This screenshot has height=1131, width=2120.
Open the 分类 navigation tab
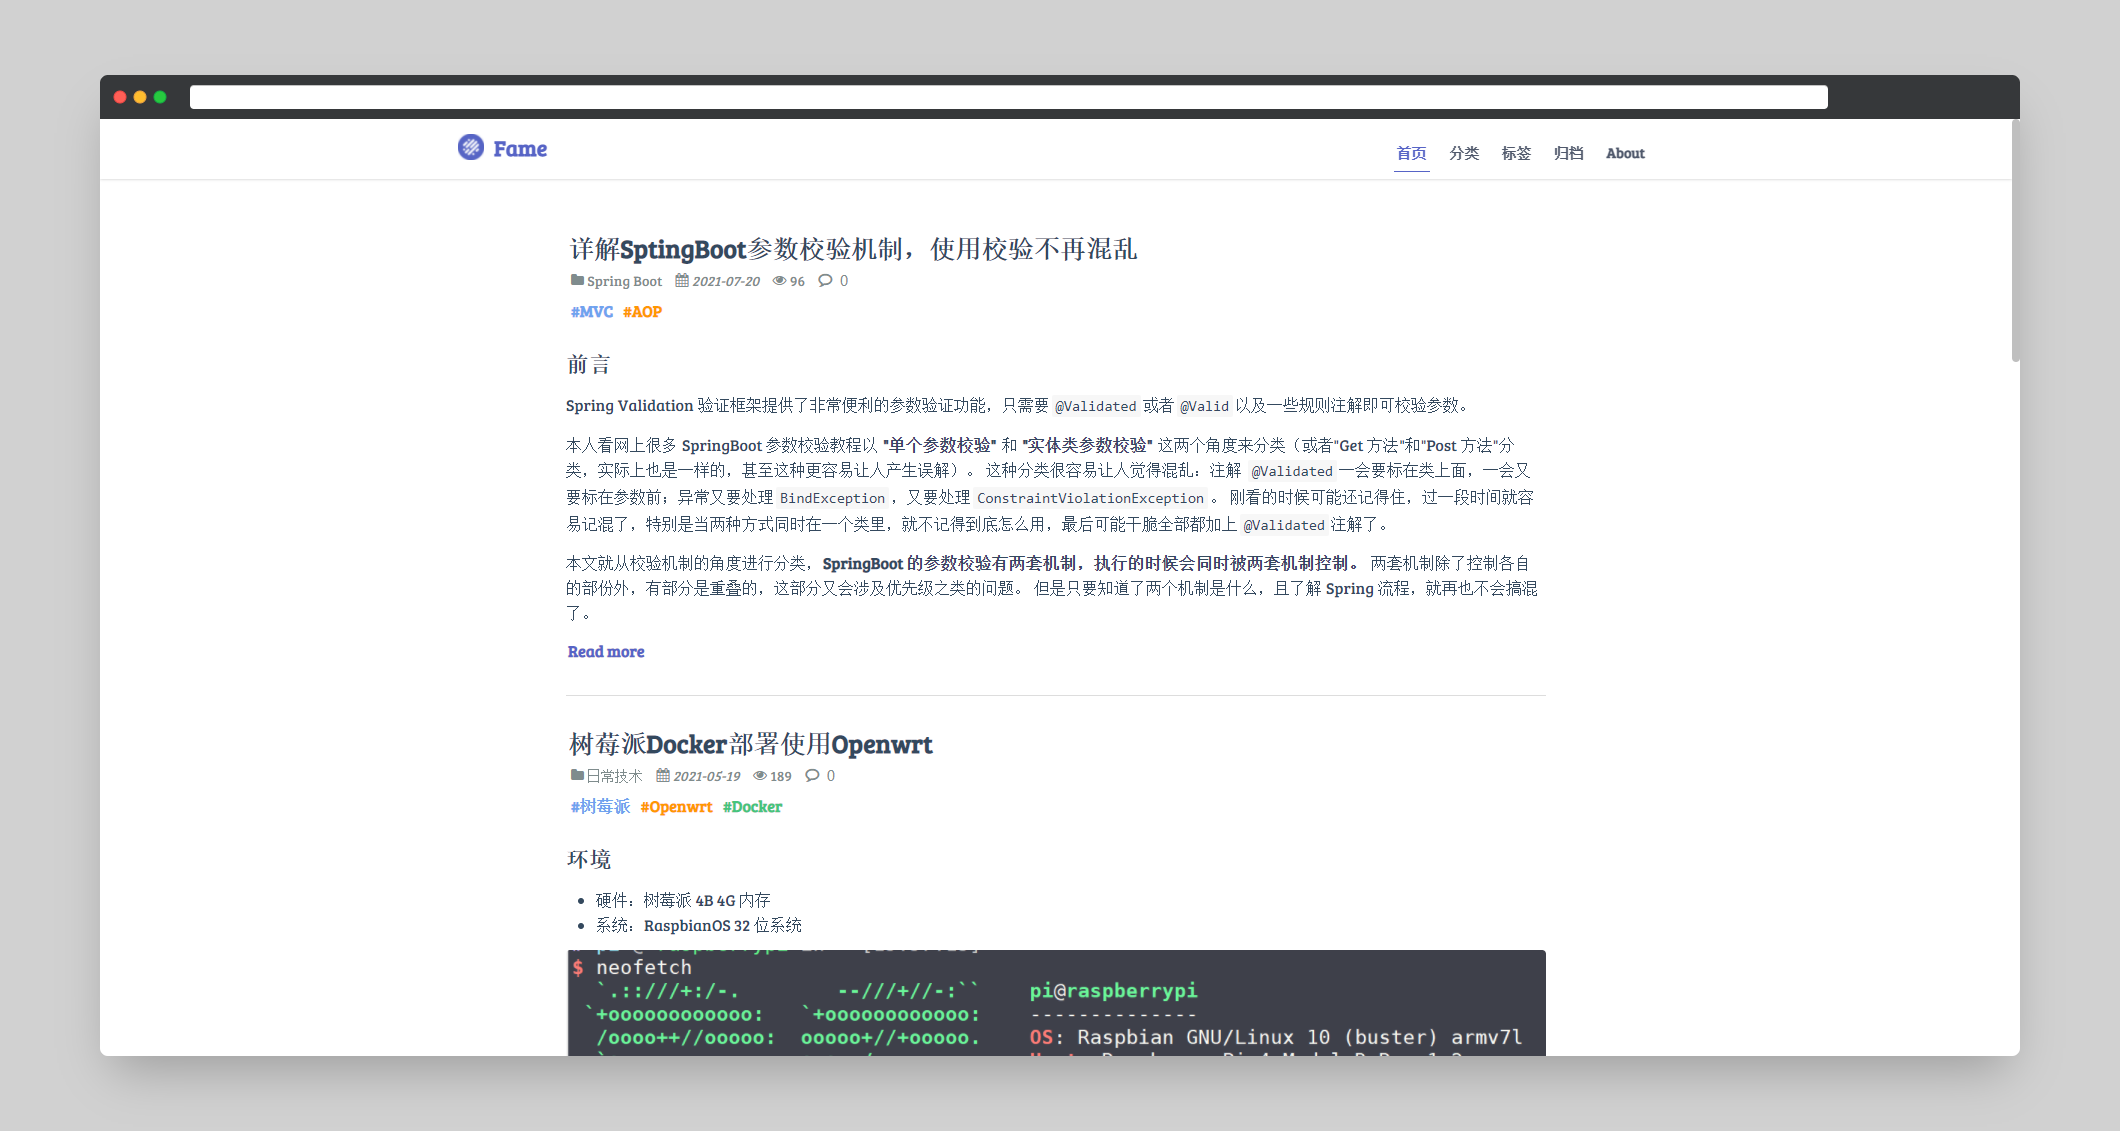tap(1464, 153)
